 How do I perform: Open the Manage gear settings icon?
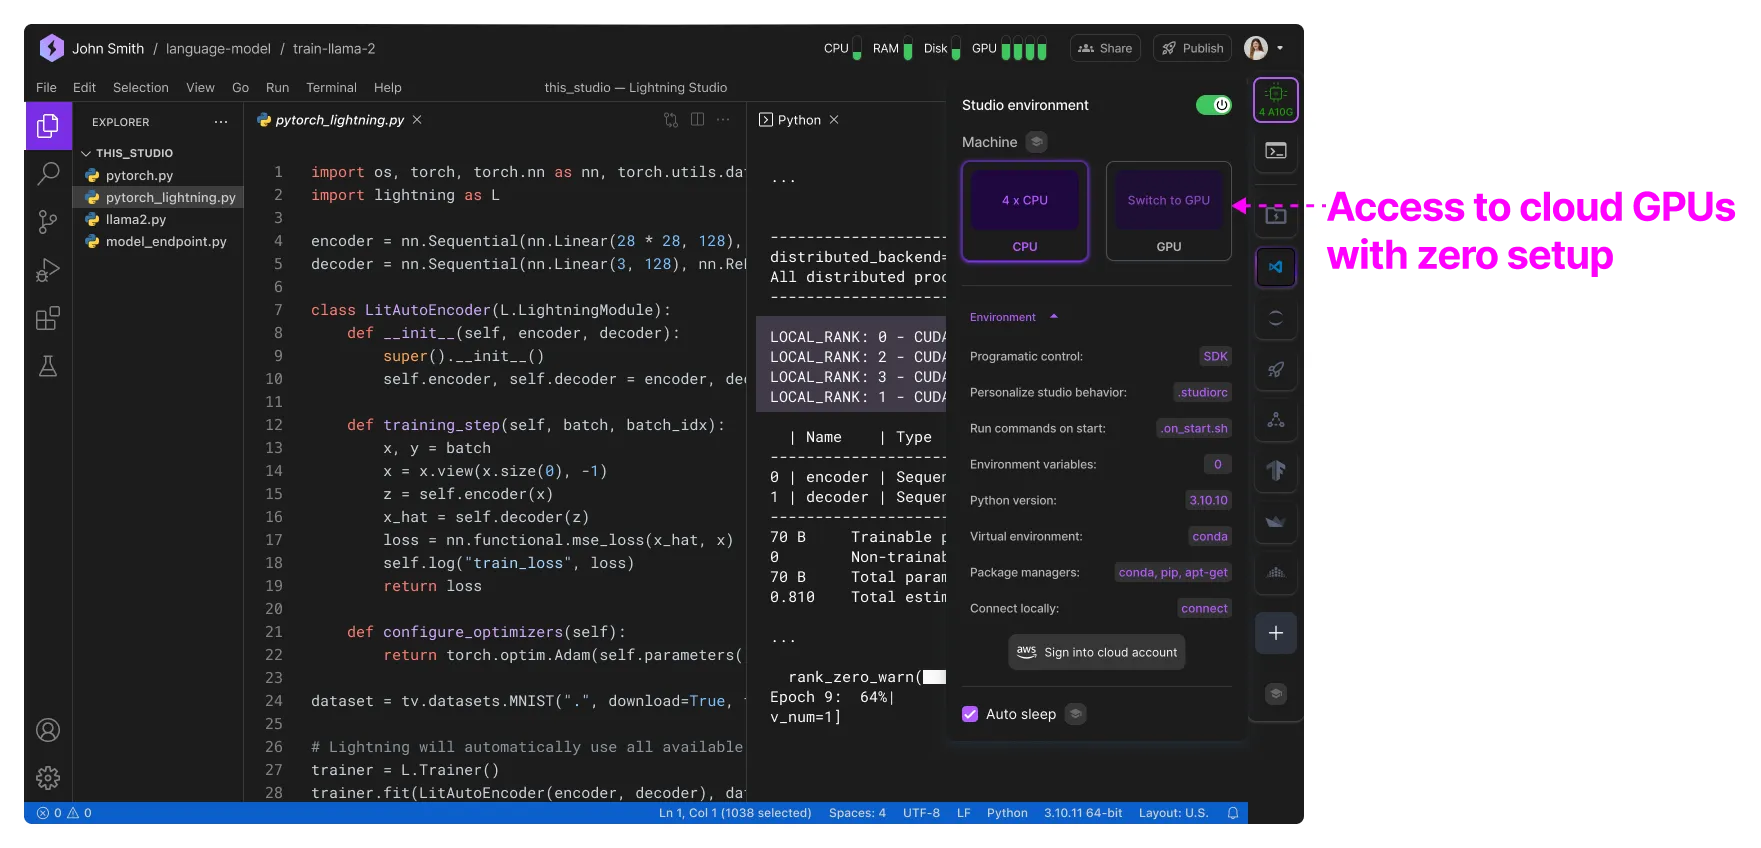click(x=48, y=778)
